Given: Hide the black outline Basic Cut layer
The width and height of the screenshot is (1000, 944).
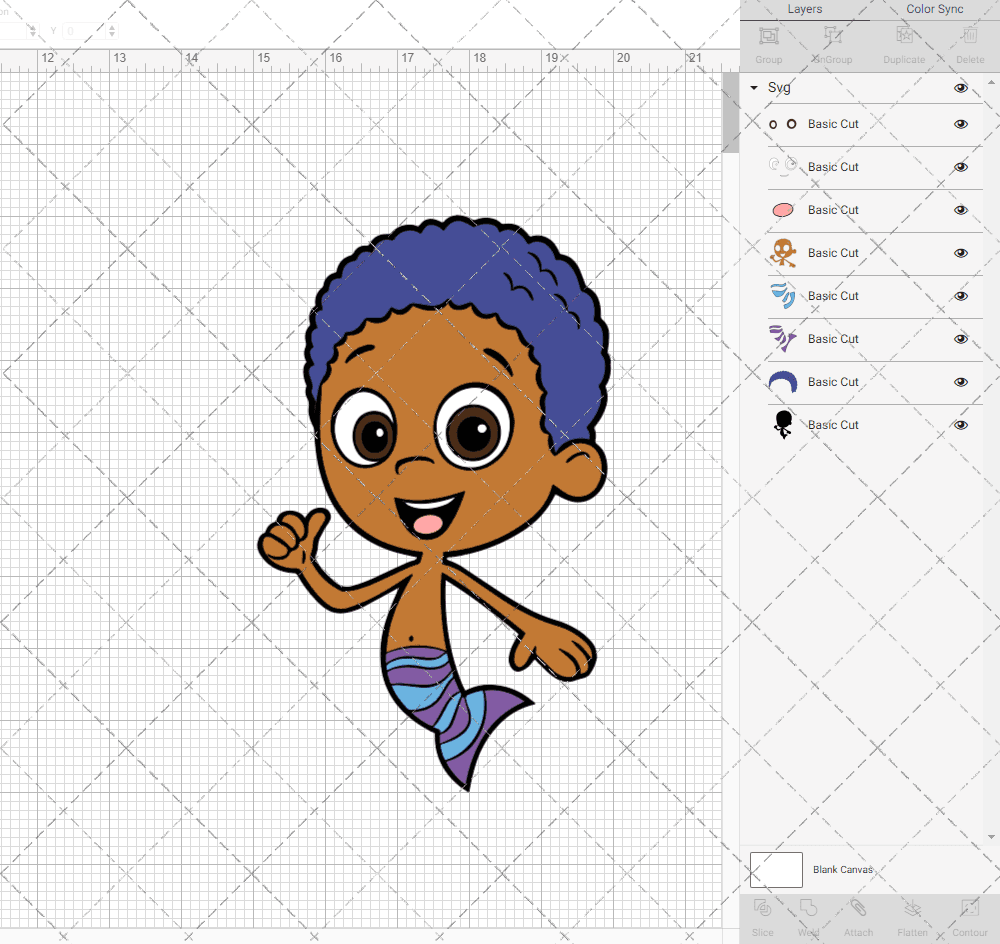Looking at the screenshot, I should pos(960,425).
